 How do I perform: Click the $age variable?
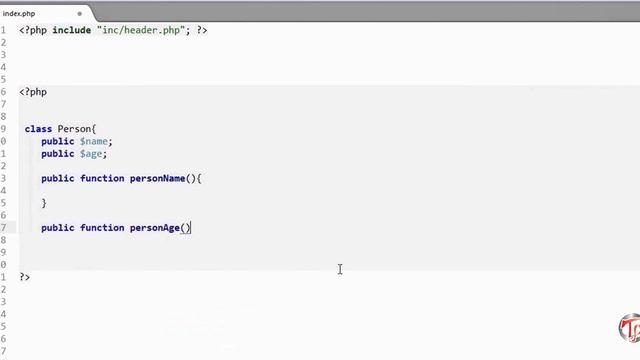click(x=91, y=154)
